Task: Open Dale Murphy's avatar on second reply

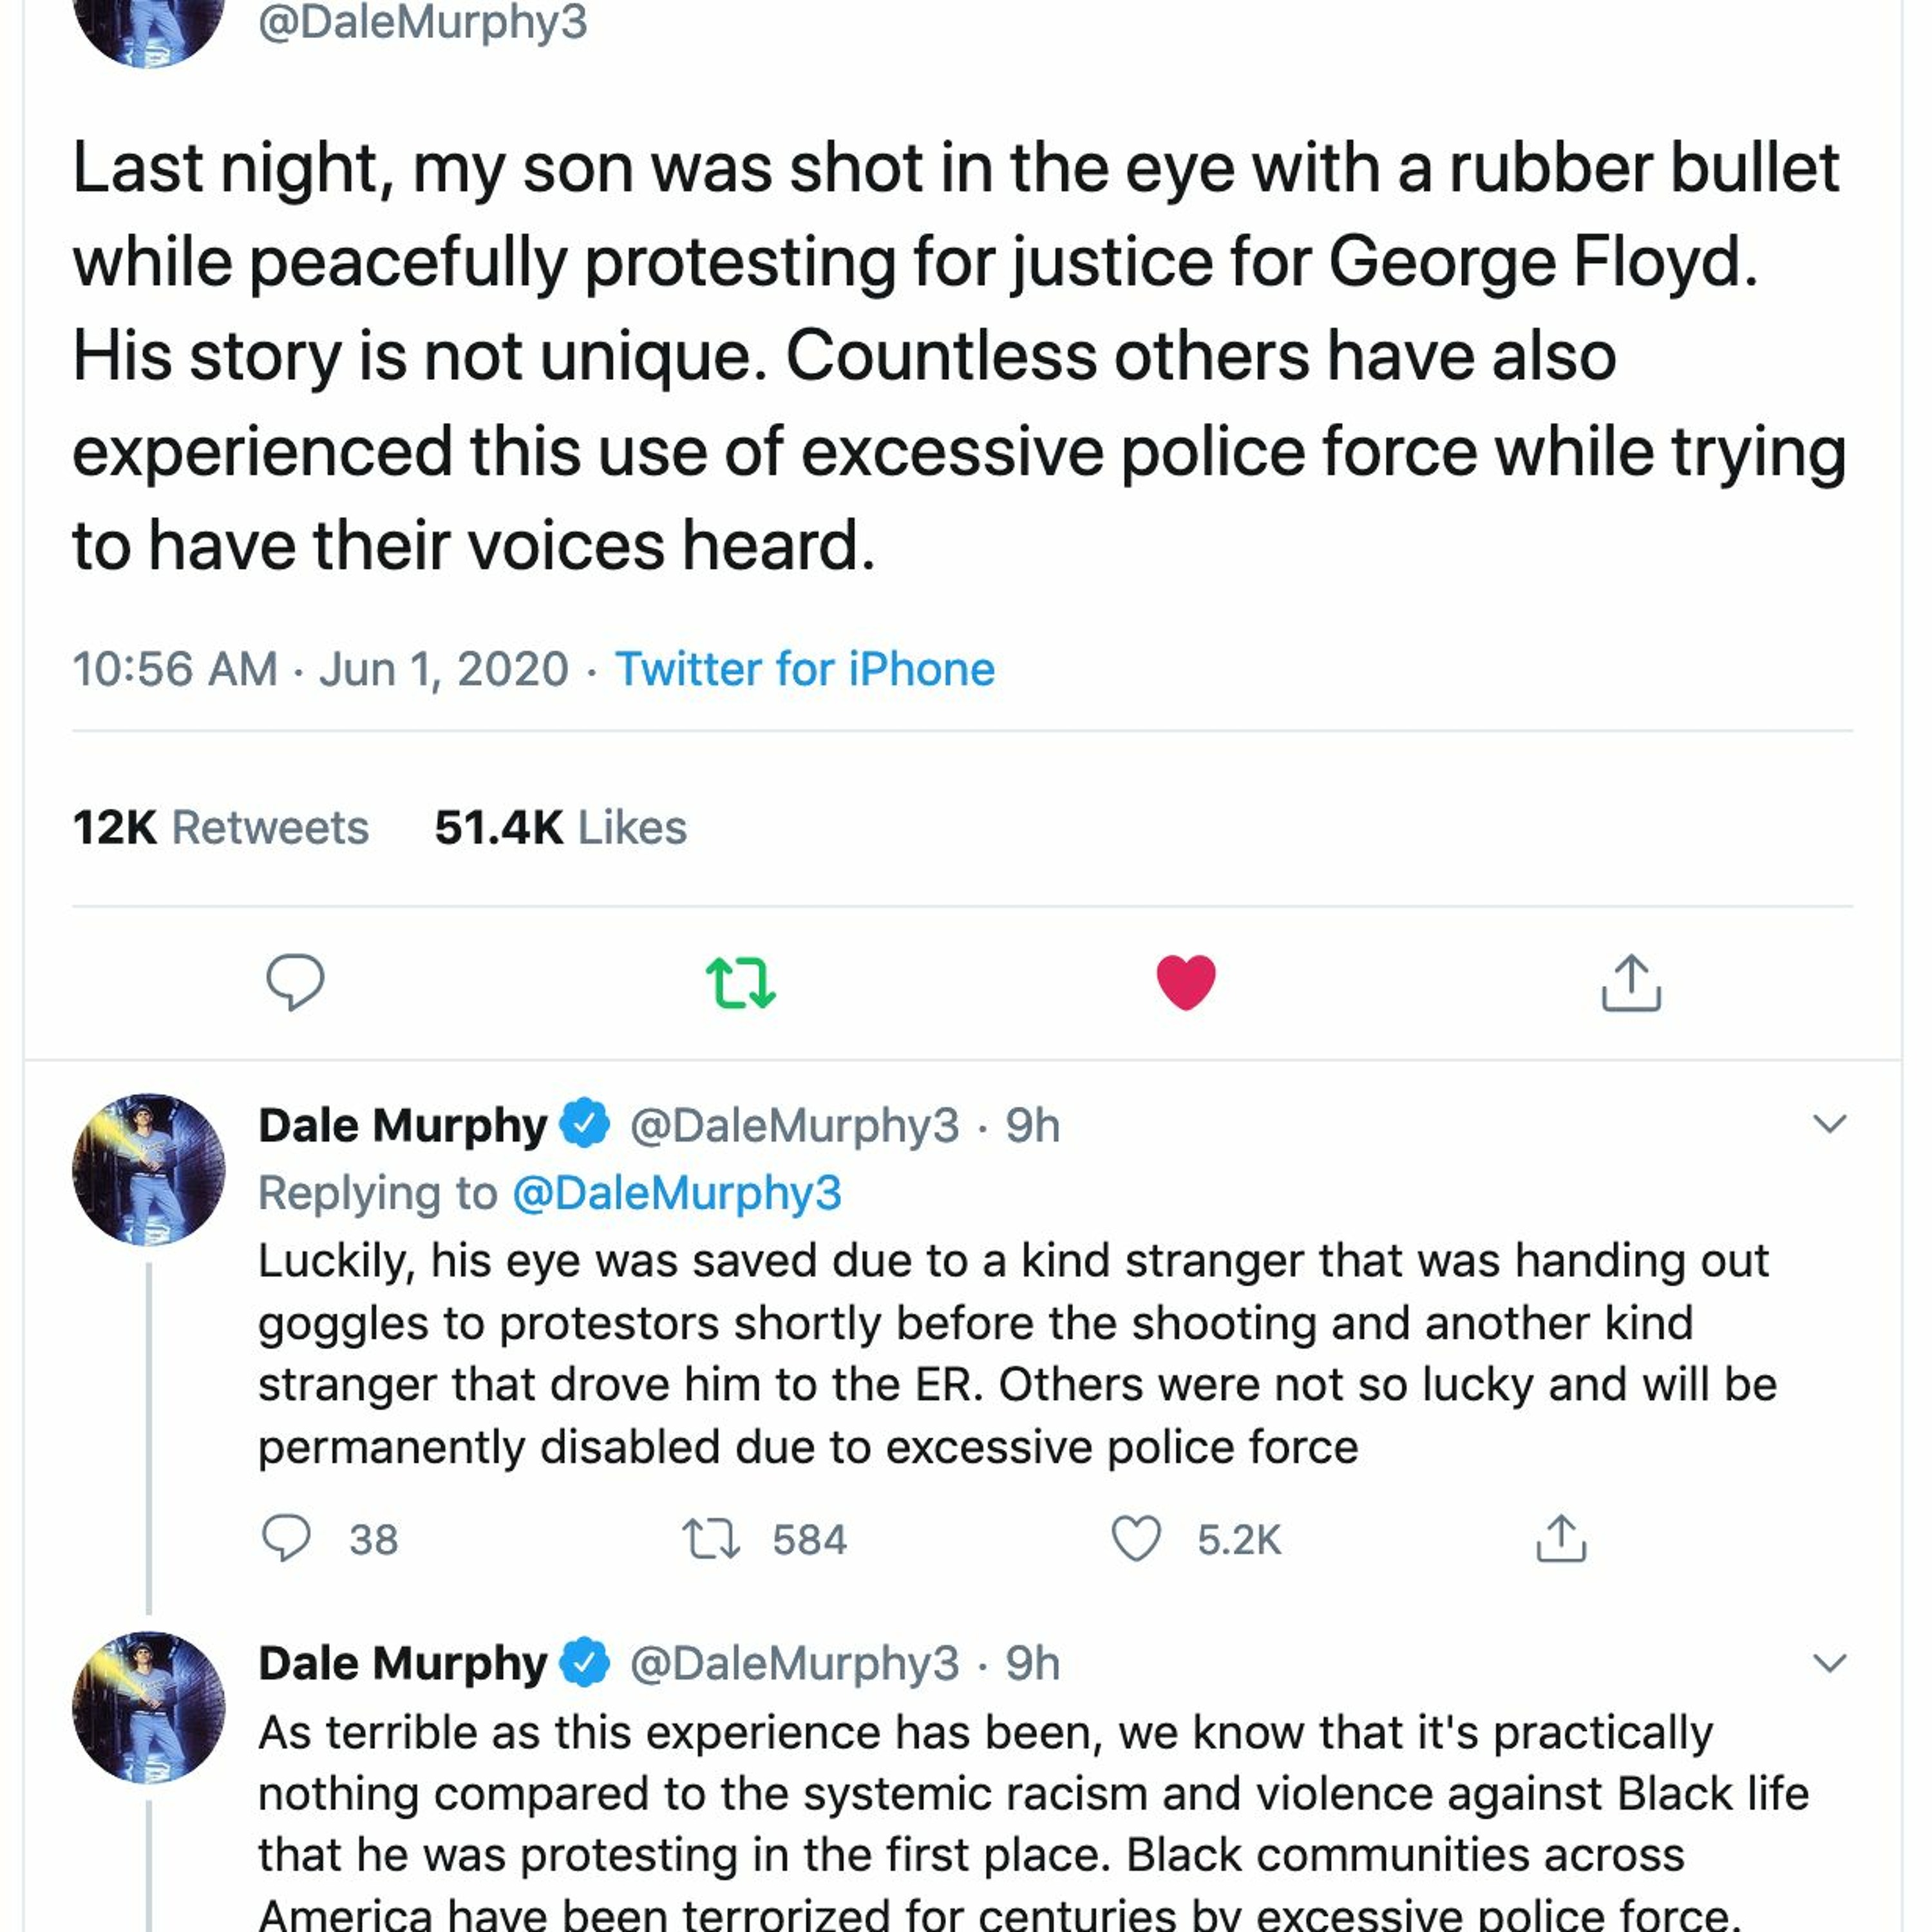Action: (x=149, y=1707)
